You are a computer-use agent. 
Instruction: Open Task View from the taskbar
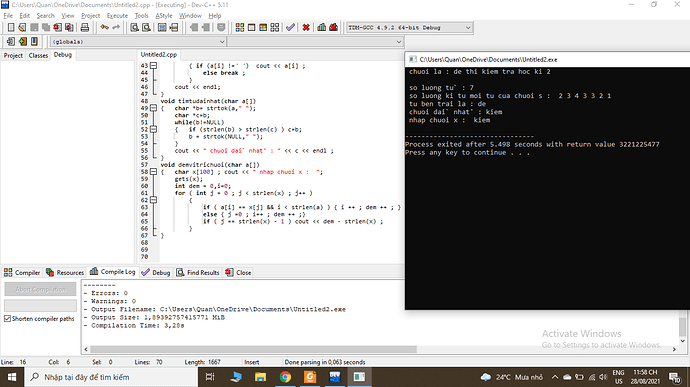click(210, 377)
